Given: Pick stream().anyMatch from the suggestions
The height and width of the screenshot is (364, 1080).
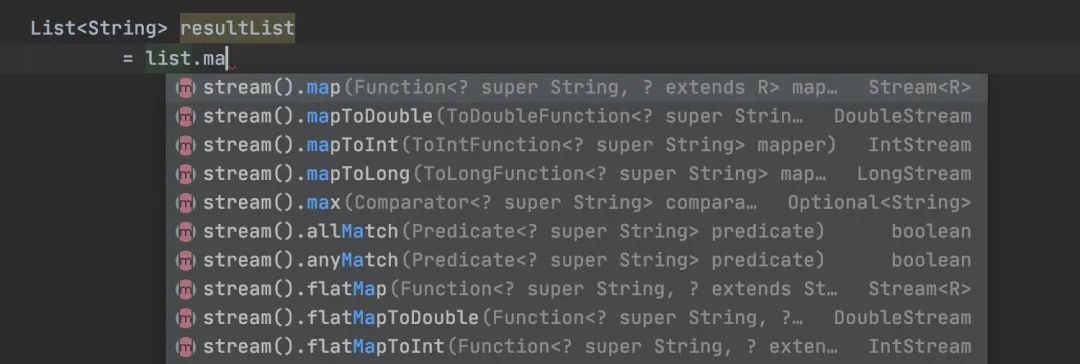Looking at the screenshot, I should [x=577, y=261].
